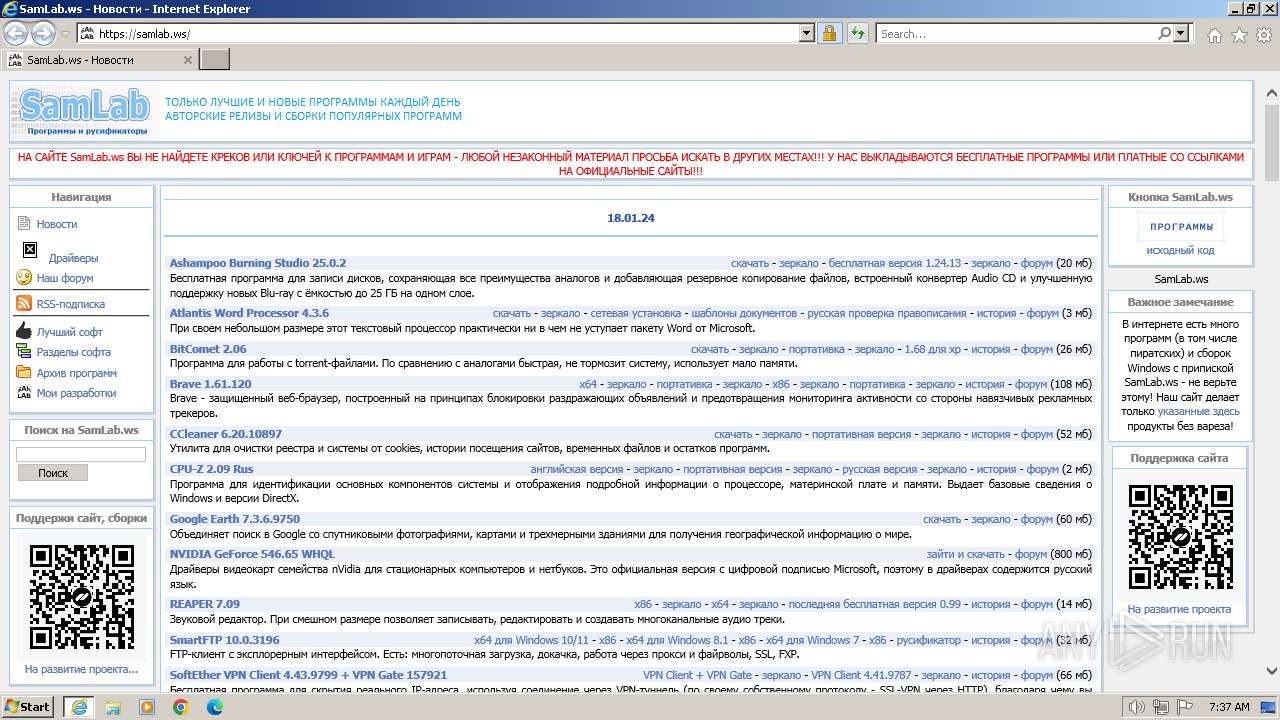
Task: Click the ПРОГРАММЫ site button
Action: tap(1181, 227)
